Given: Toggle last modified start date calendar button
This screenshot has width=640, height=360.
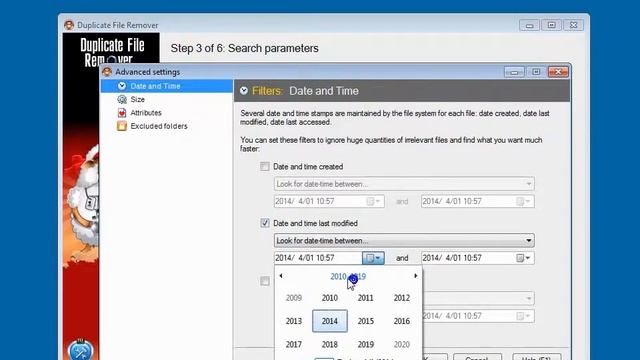Looking at the screenshot, I should pos(373,258).
